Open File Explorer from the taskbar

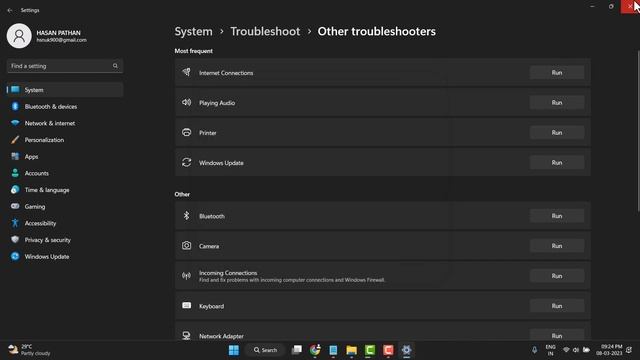pyautogui.click(x=351, y=350)
